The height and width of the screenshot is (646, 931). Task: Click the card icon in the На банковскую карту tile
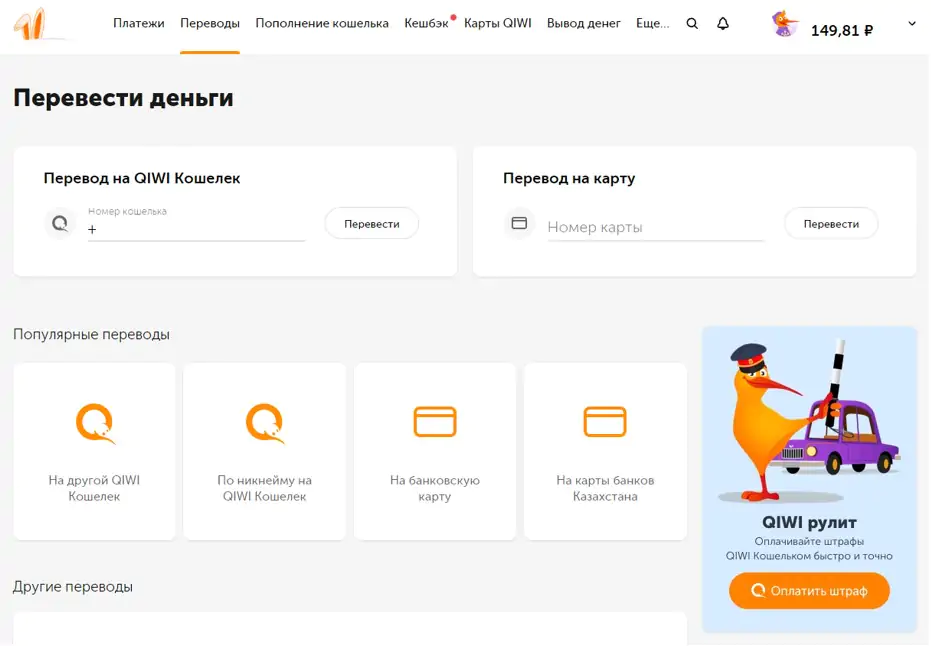pyautogui.click(x=435, y=422)
